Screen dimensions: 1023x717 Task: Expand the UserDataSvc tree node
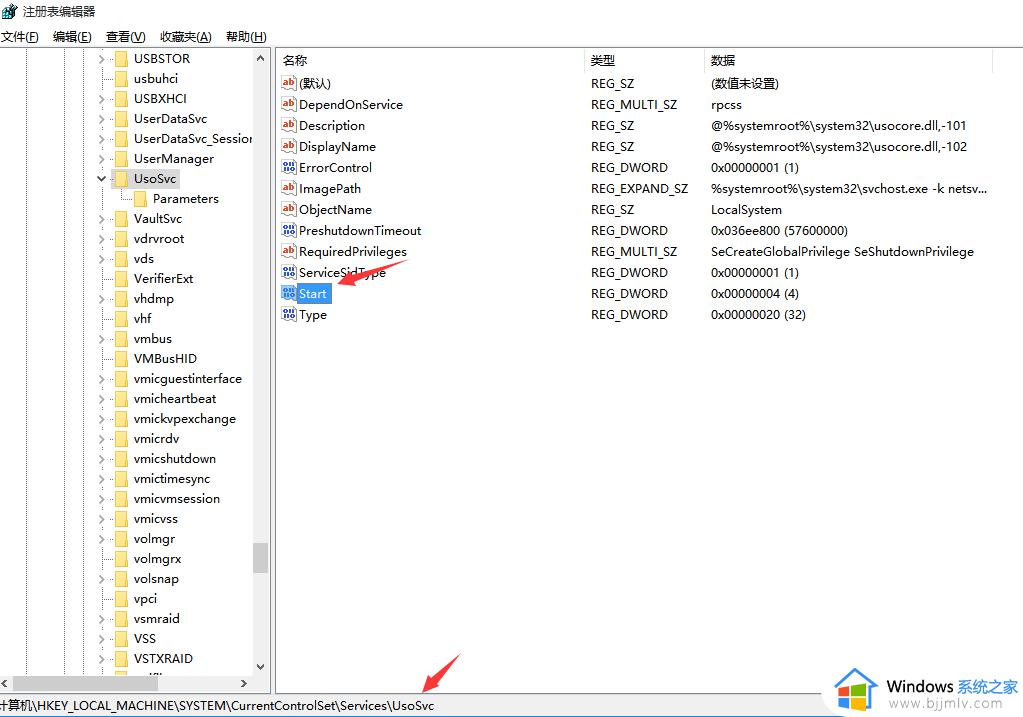pos(102,119)
